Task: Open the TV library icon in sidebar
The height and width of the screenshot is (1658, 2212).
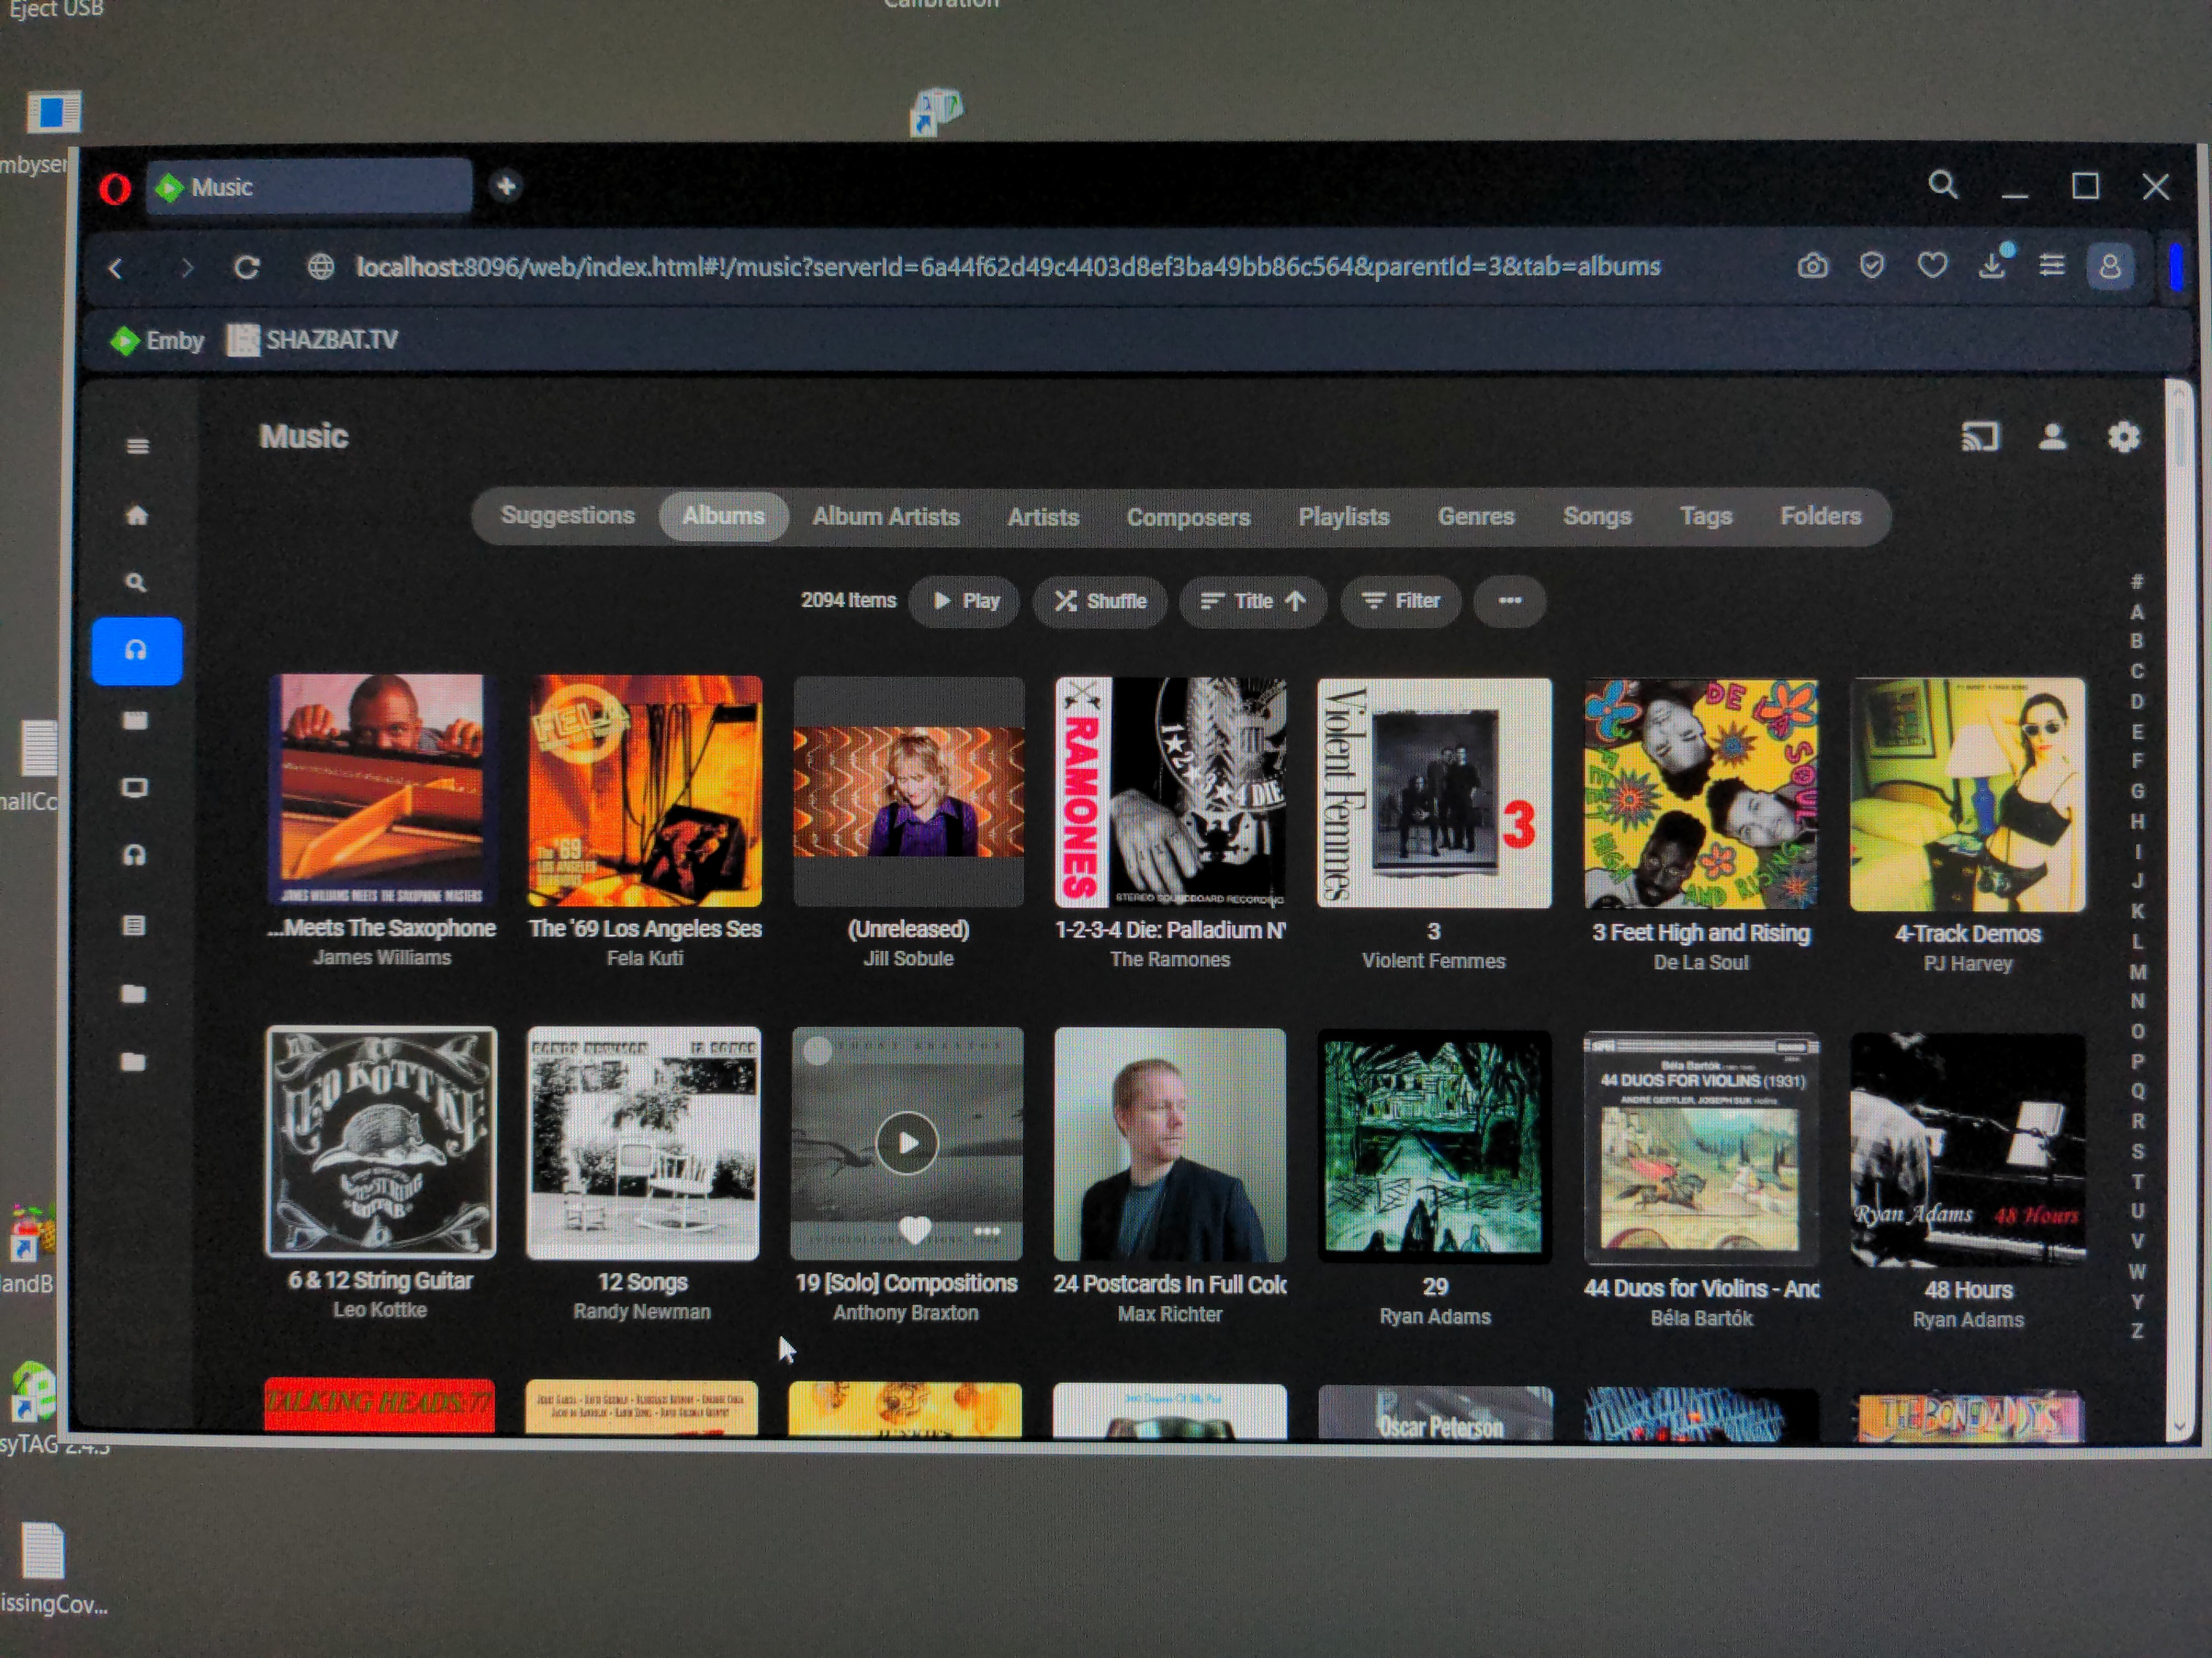Action: 135,788
